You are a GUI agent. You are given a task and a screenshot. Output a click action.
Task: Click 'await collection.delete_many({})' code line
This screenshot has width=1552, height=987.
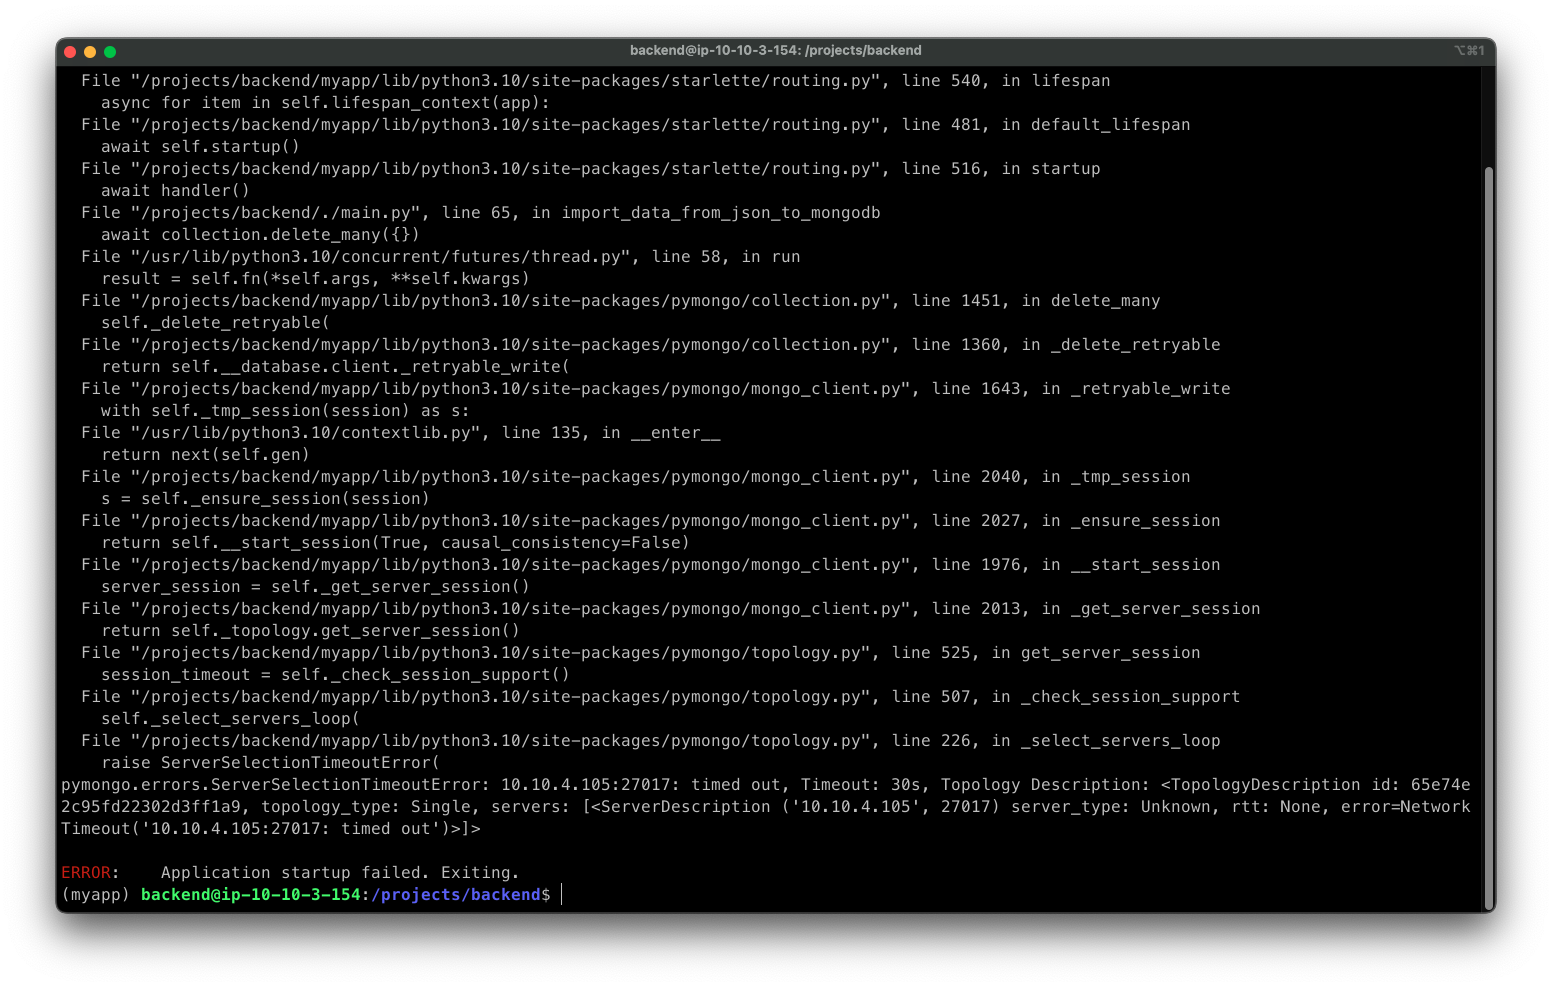pyautogui.click(x=260, y=235)
